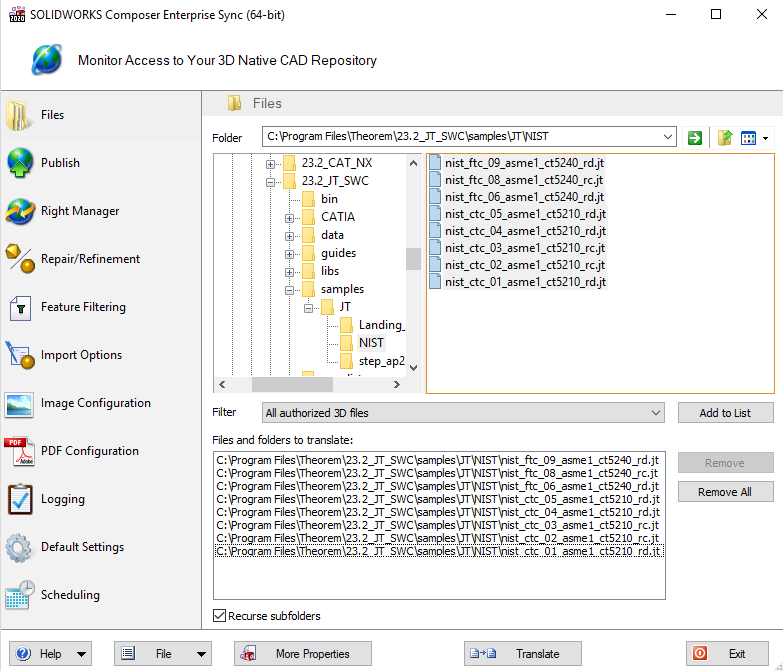The width and height of the screenshot is (783, 671).
Task: Click the parent folder up icon
Action: pos(725,138)
